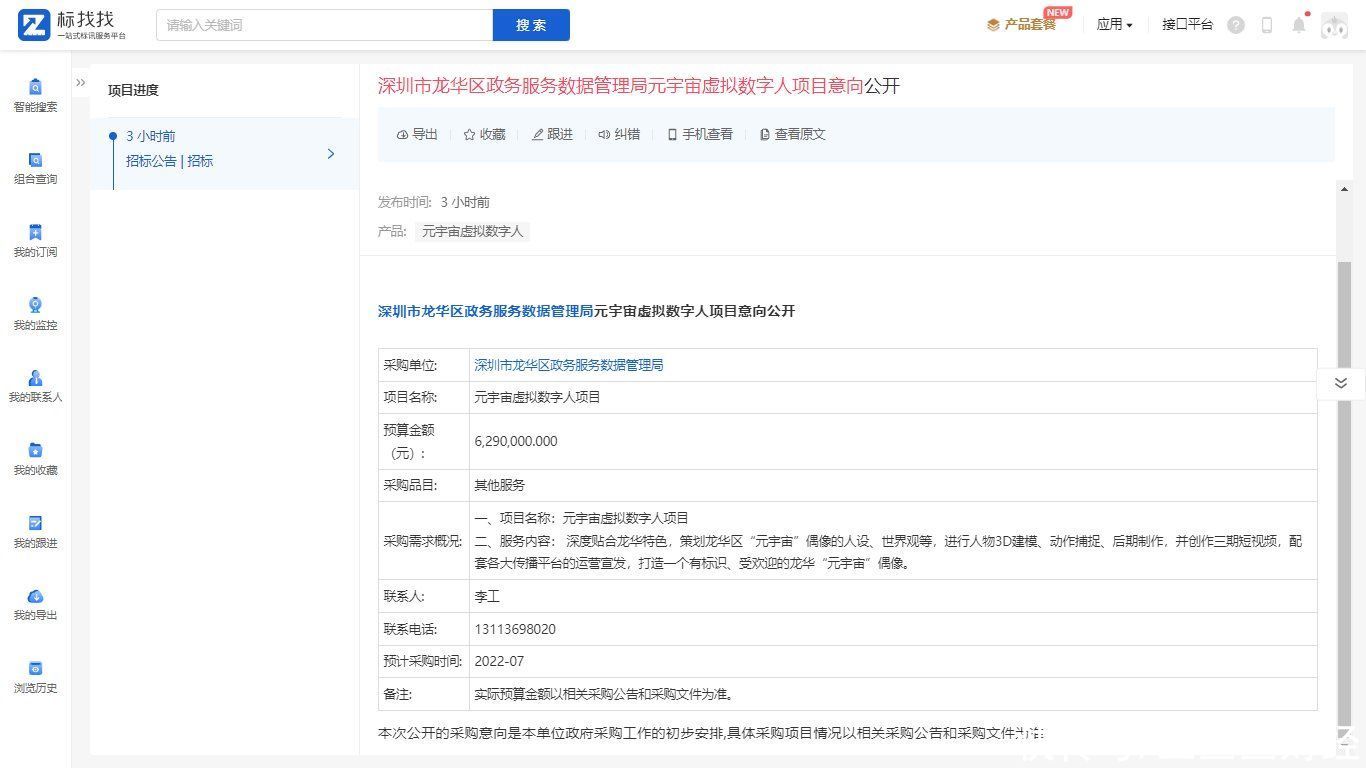Collapse details using right-side double-down chevron
Screen dimensions: 1366x768
click(1341, 383)
